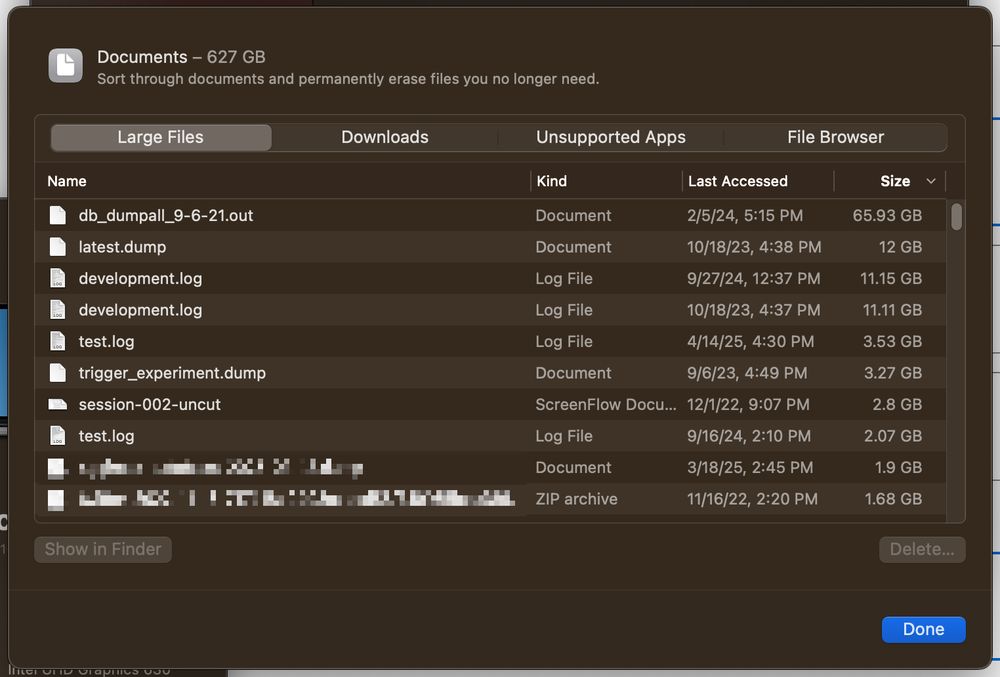Click the ScreenFlow icon for session-002-uncut
This screenshot has height=677, width=1000.
[58, 404]
